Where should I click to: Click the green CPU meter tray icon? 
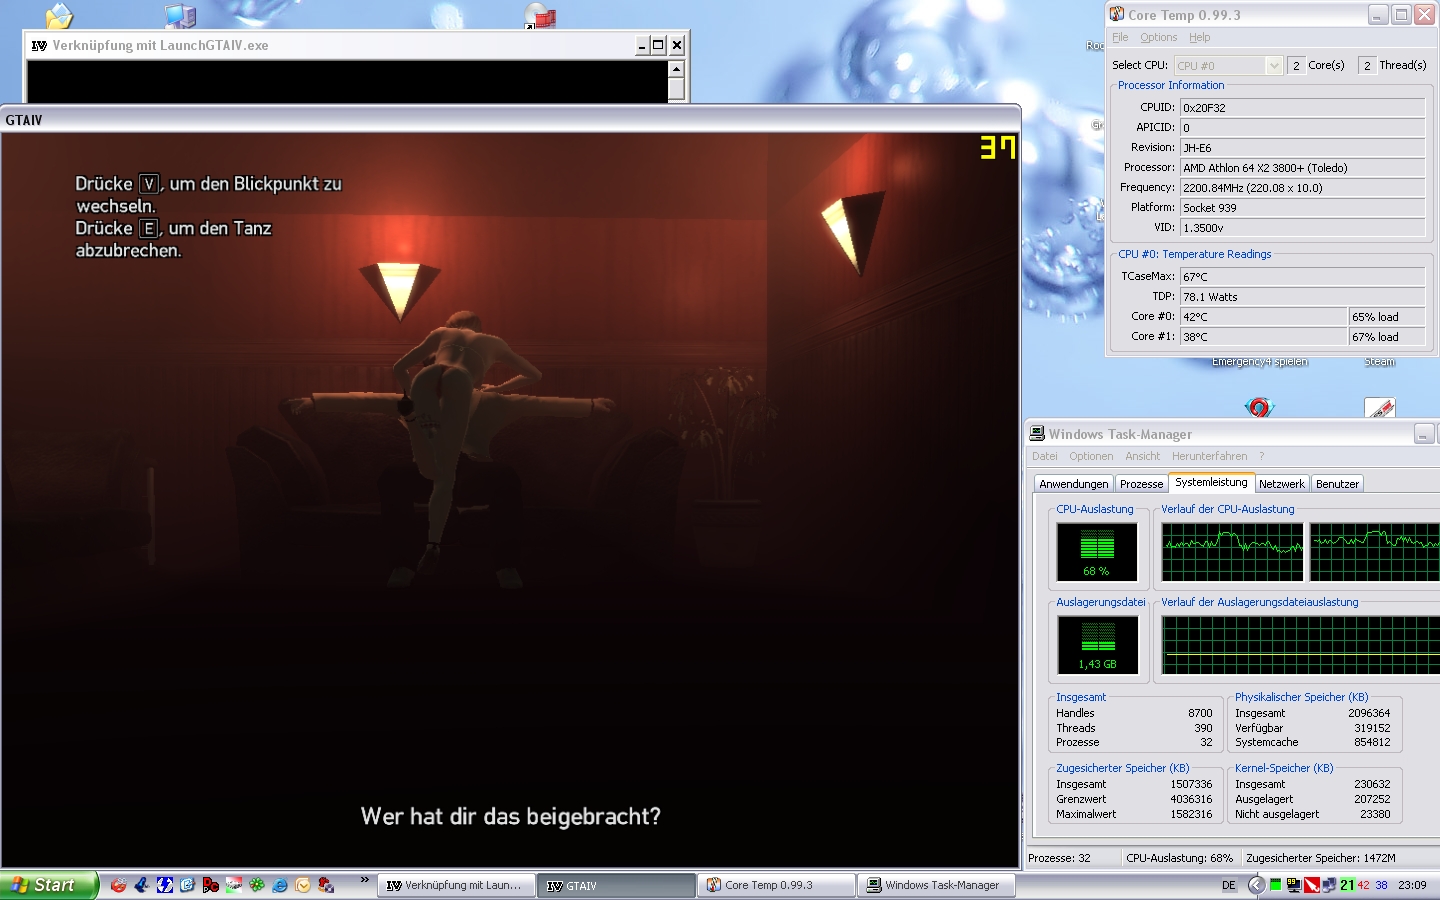1276,885
